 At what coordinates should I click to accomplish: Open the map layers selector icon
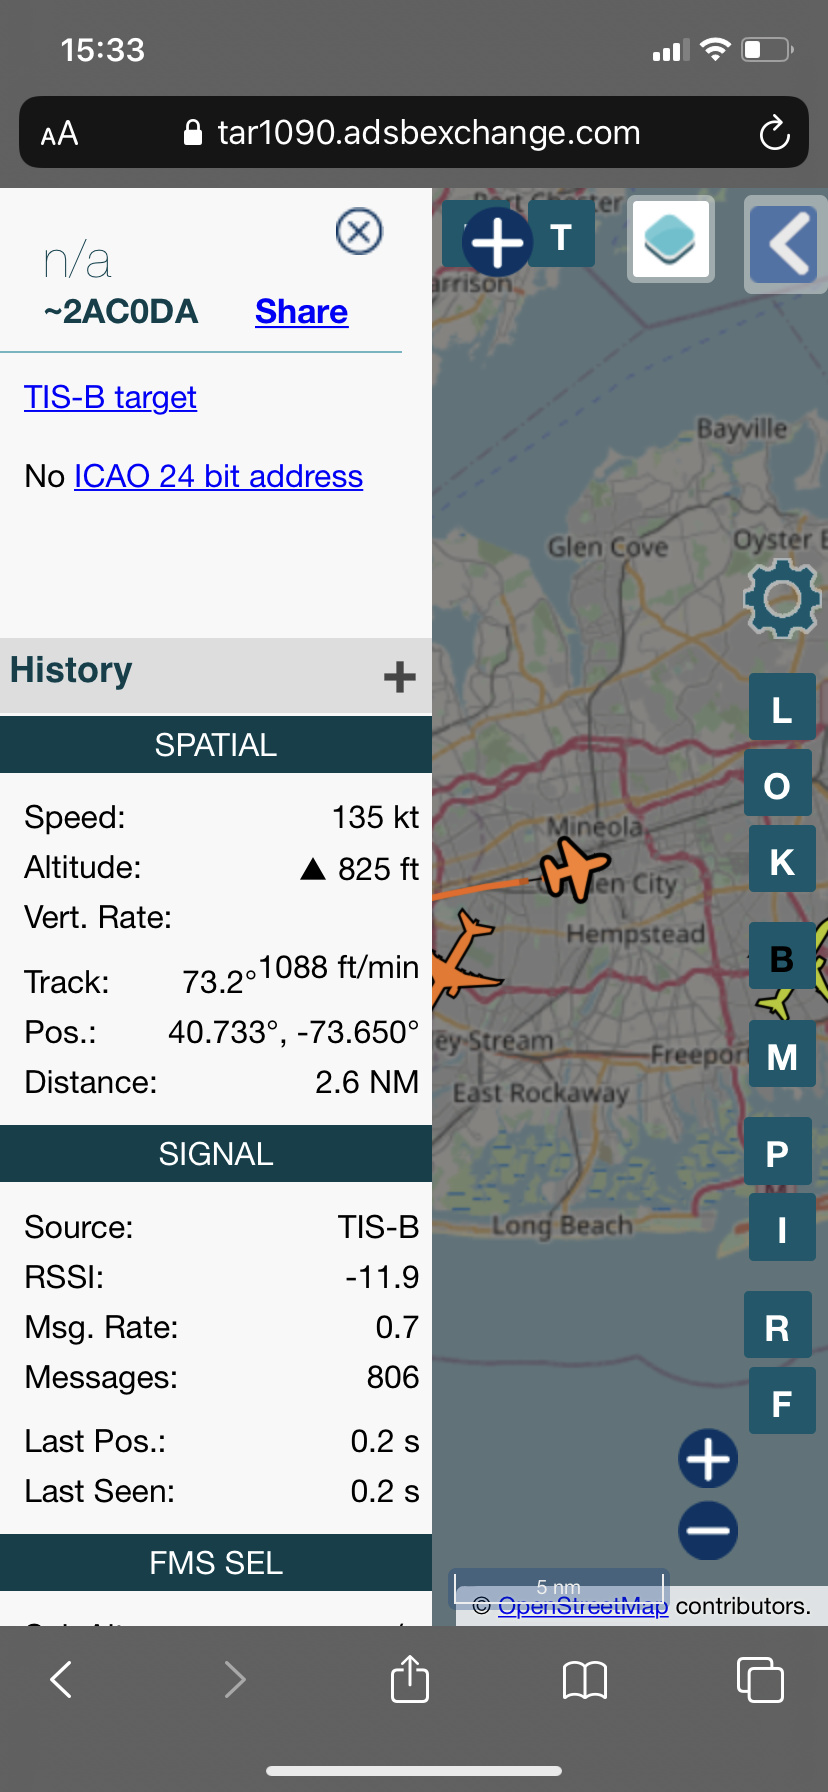click(670, 240)
